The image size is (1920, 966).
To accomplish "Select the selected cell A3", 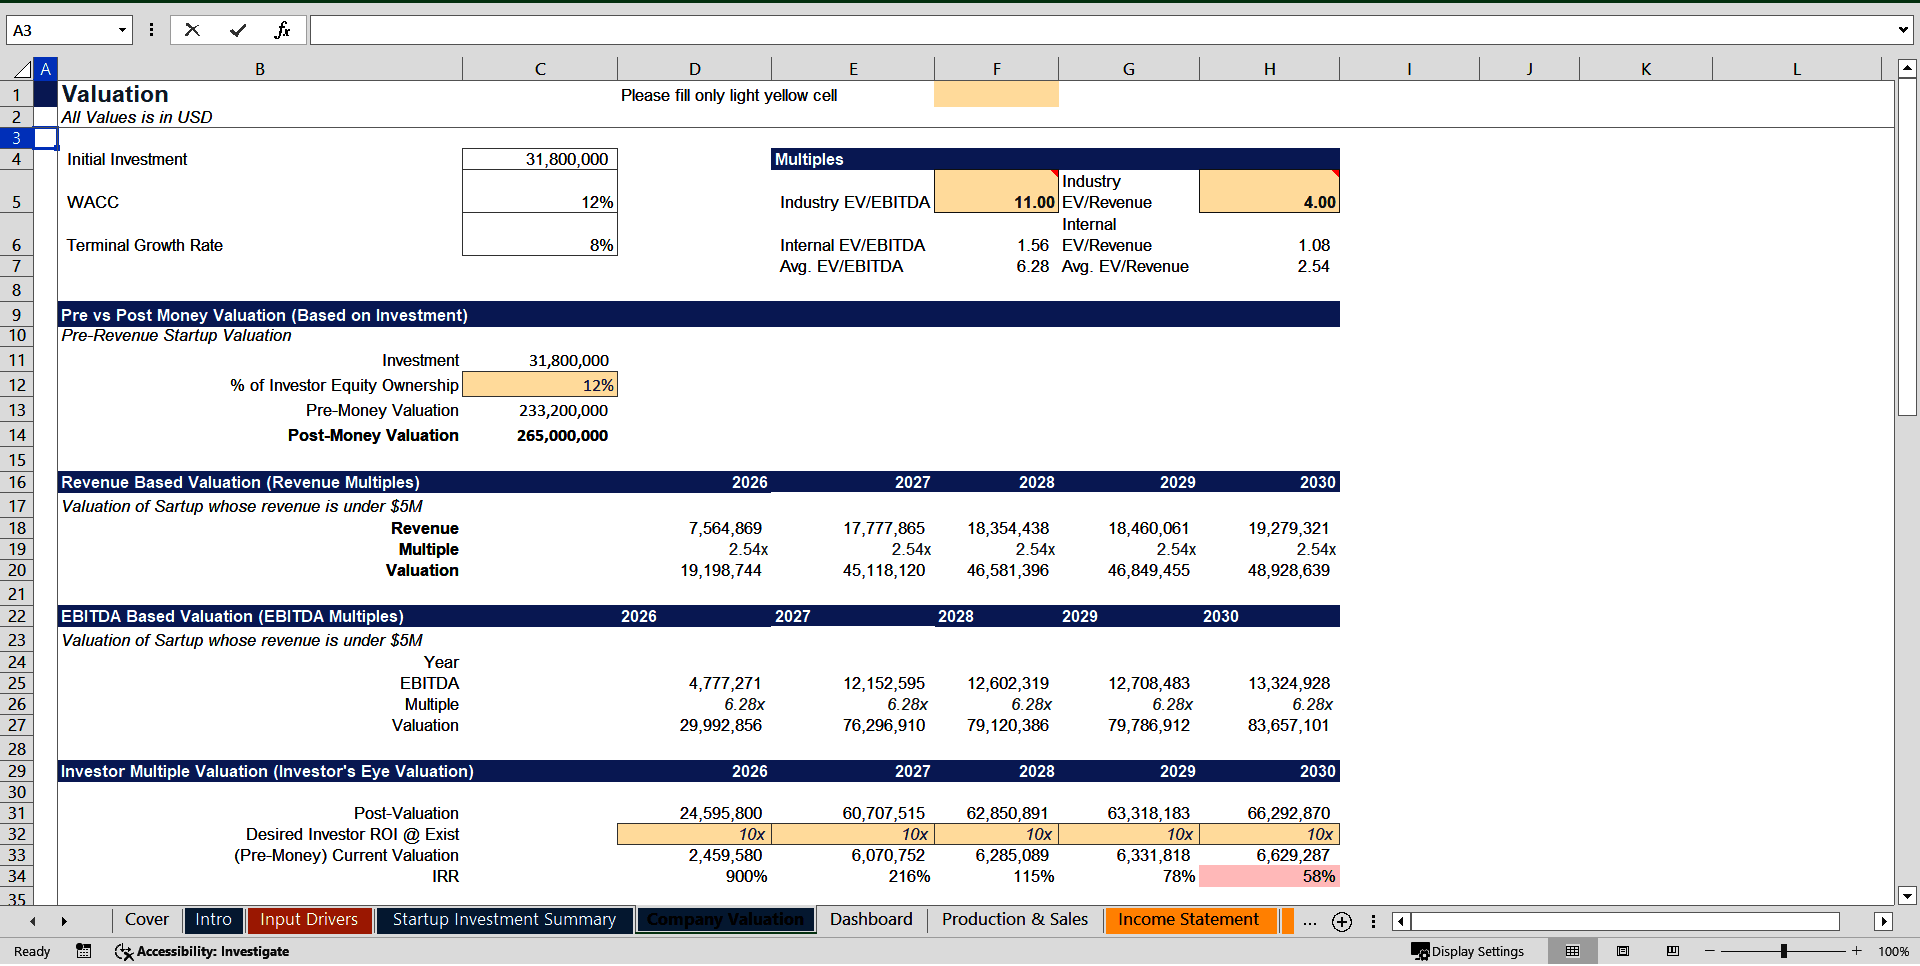I will (x=46, y=138).
